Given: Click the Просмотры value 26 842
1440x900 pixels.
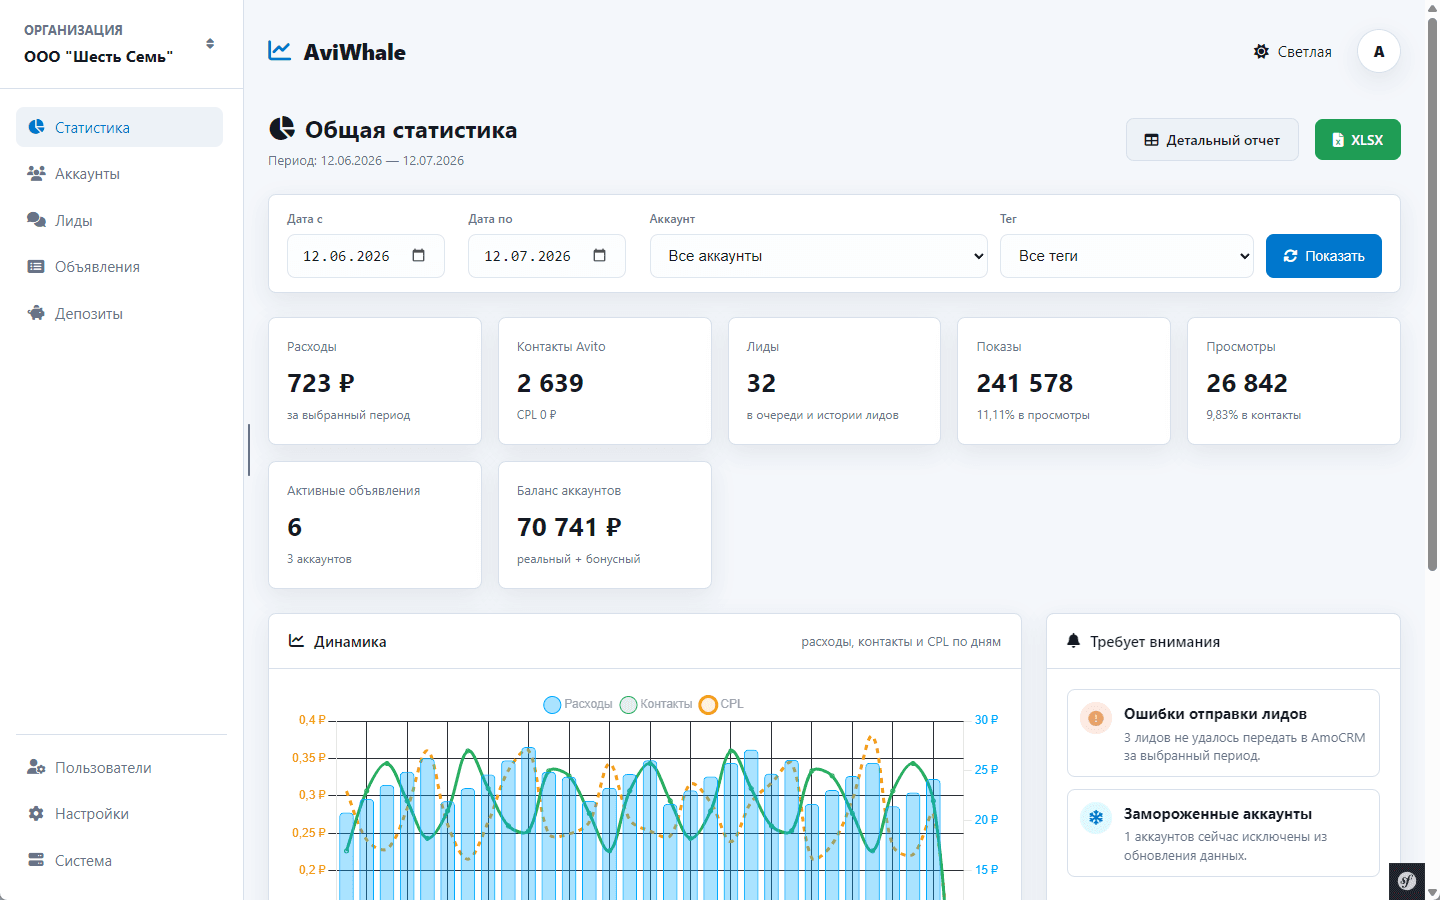Looking at the screenshot, I should click(1247, 383).
